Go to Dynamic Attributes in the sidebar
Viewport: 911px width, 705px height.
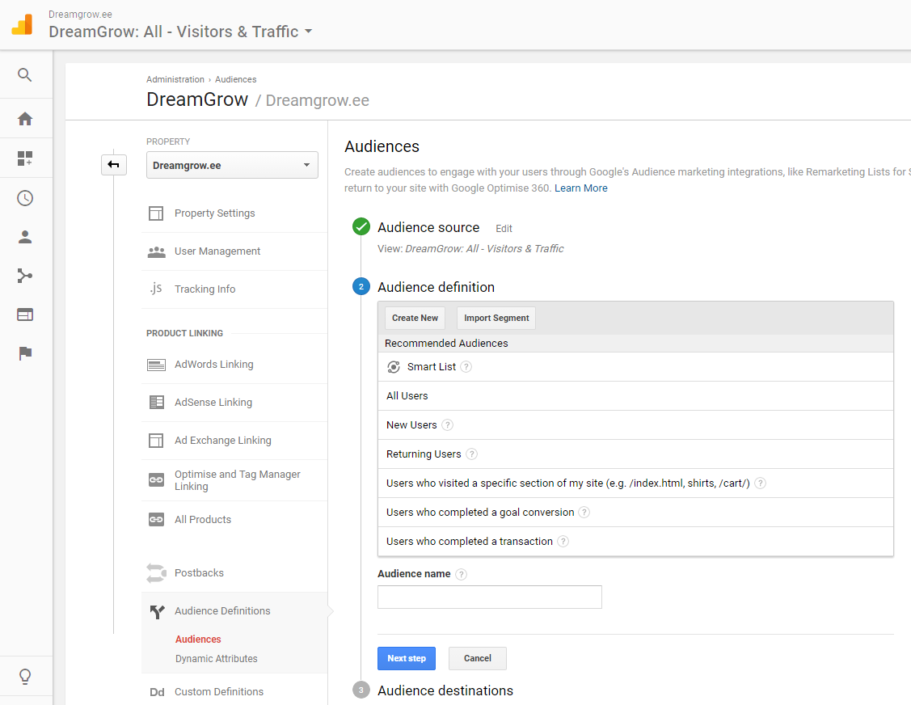click(x=216, y=658)
